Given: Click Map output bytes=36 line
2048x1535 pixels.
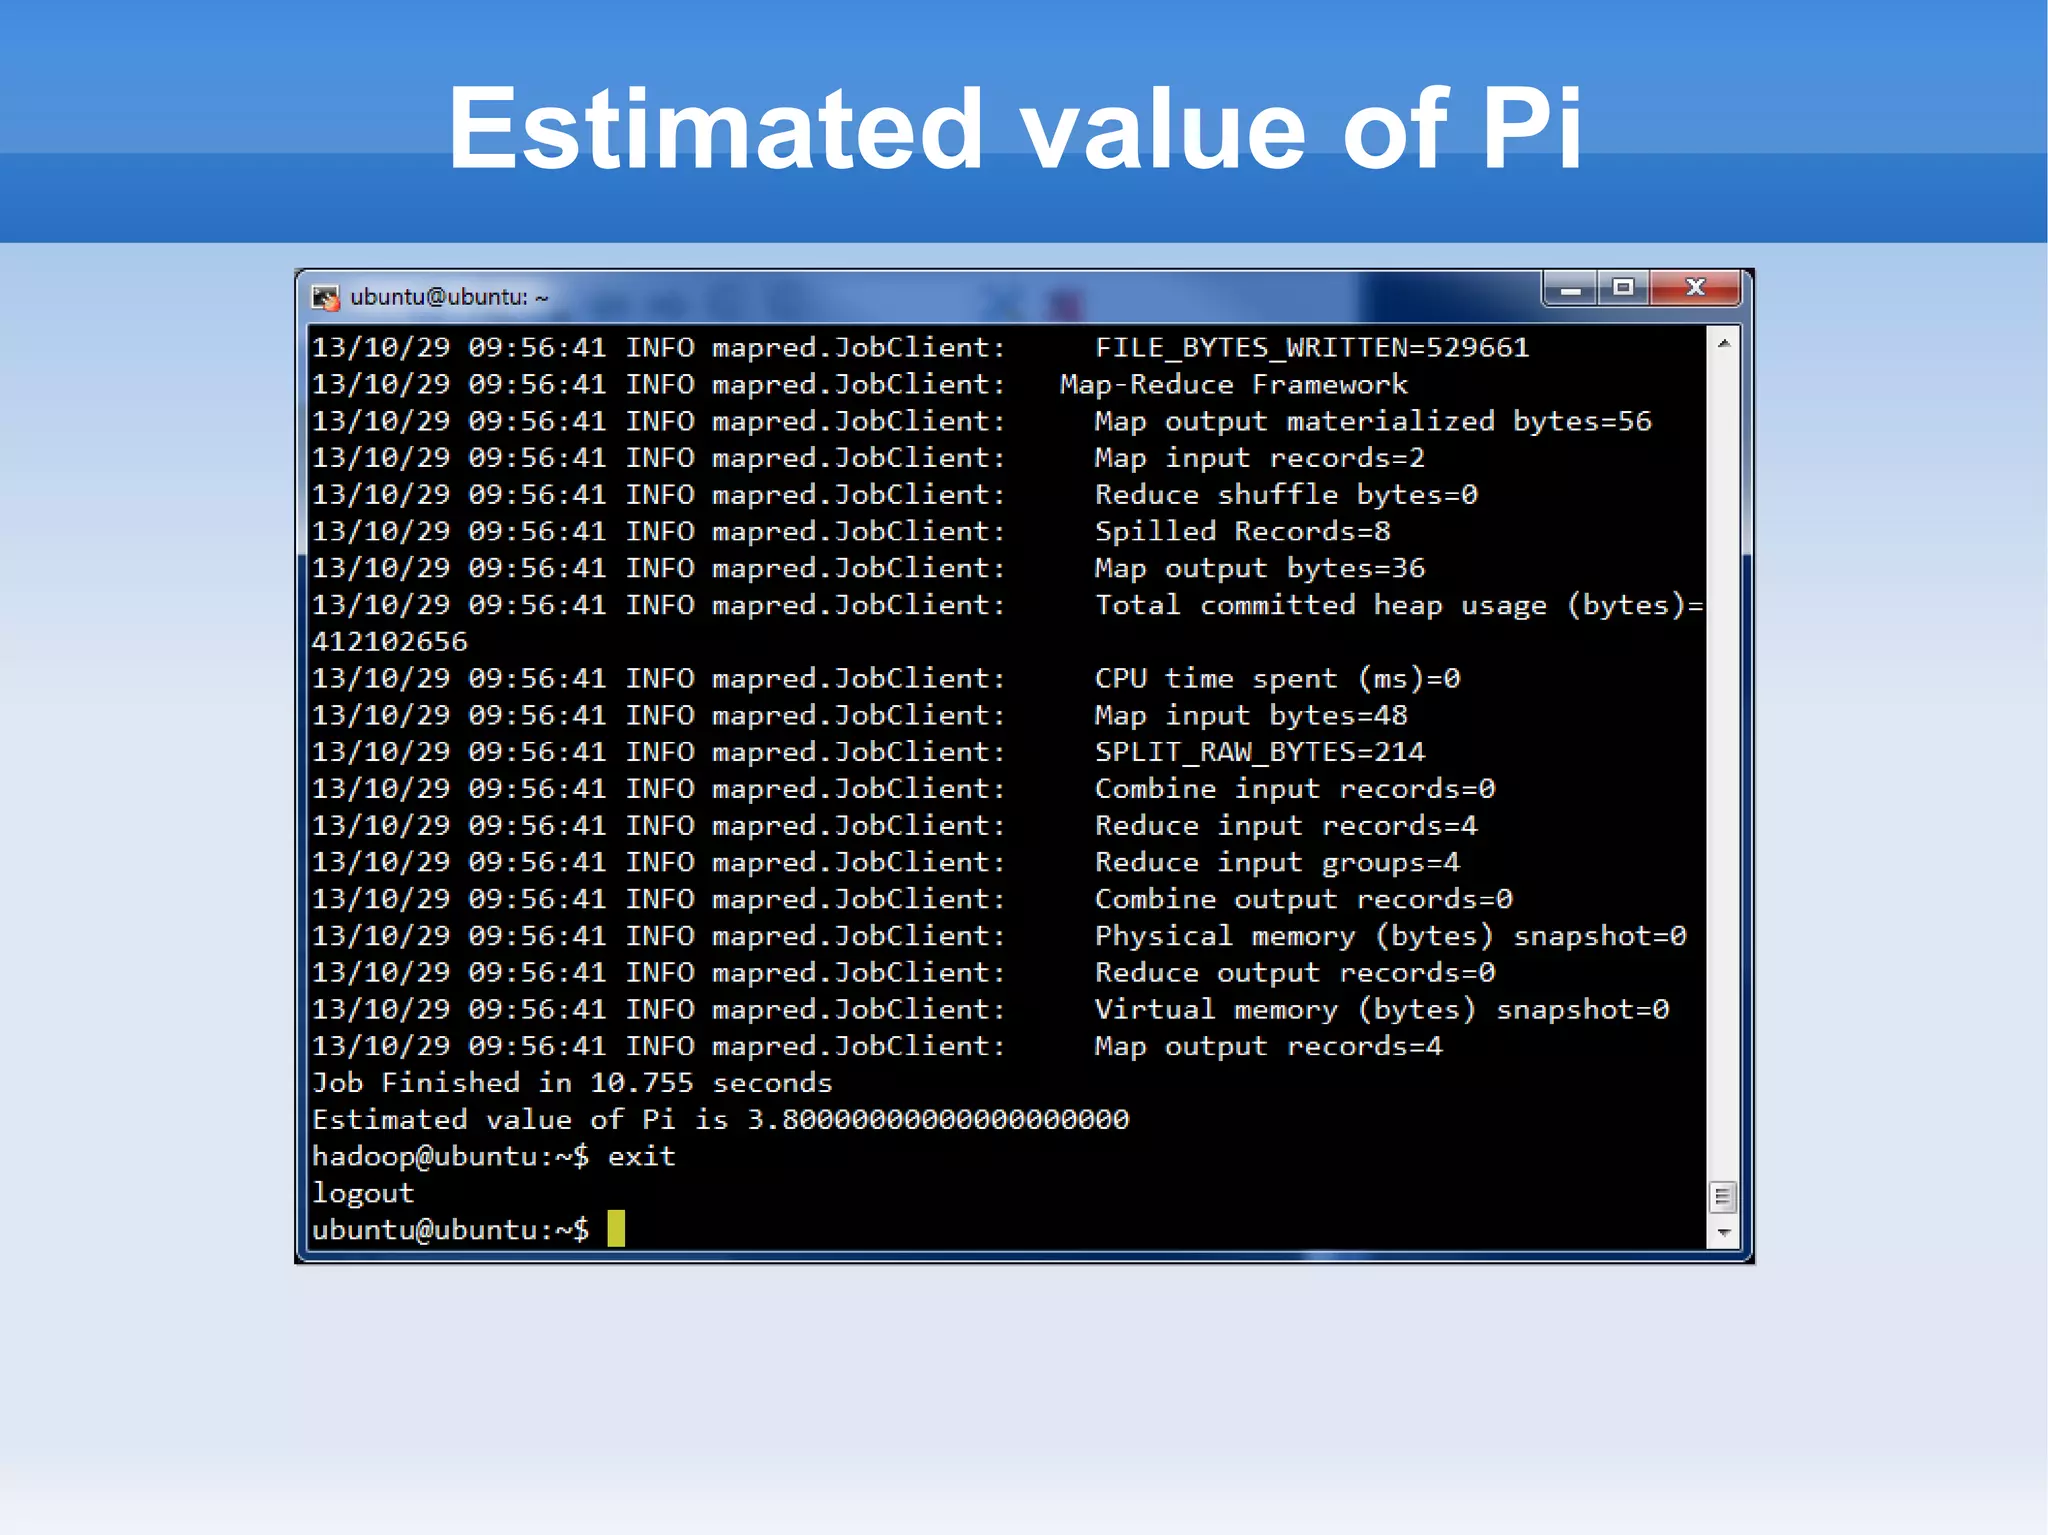Looking at the screenshot, I should (x=1260, y=568).
